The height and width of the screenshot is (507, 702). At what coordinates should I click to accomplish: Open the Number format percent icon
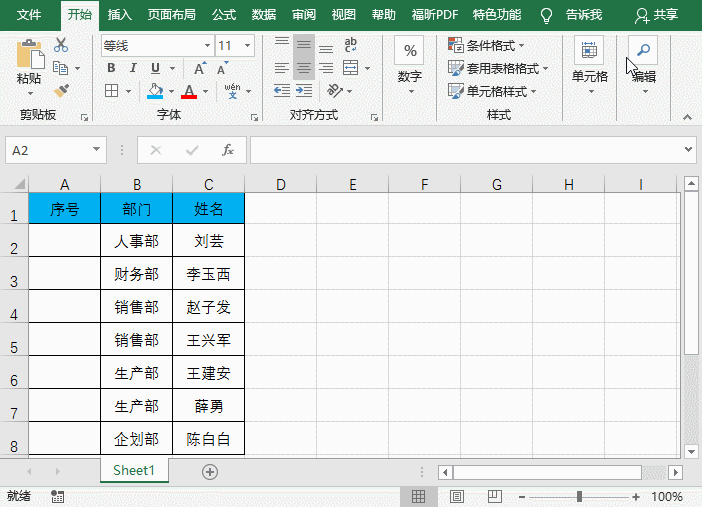409,50
